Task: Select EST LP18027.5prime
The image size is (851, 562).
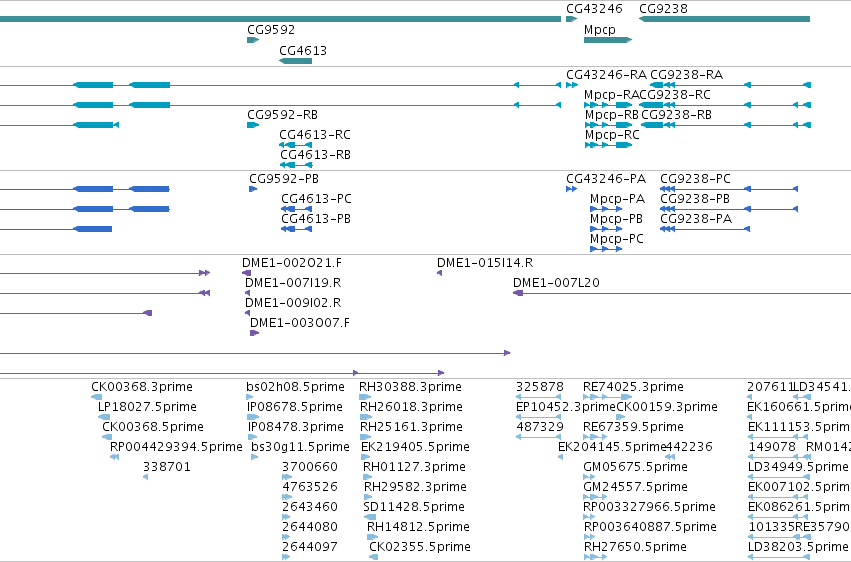Action: (x=147, y=407)
